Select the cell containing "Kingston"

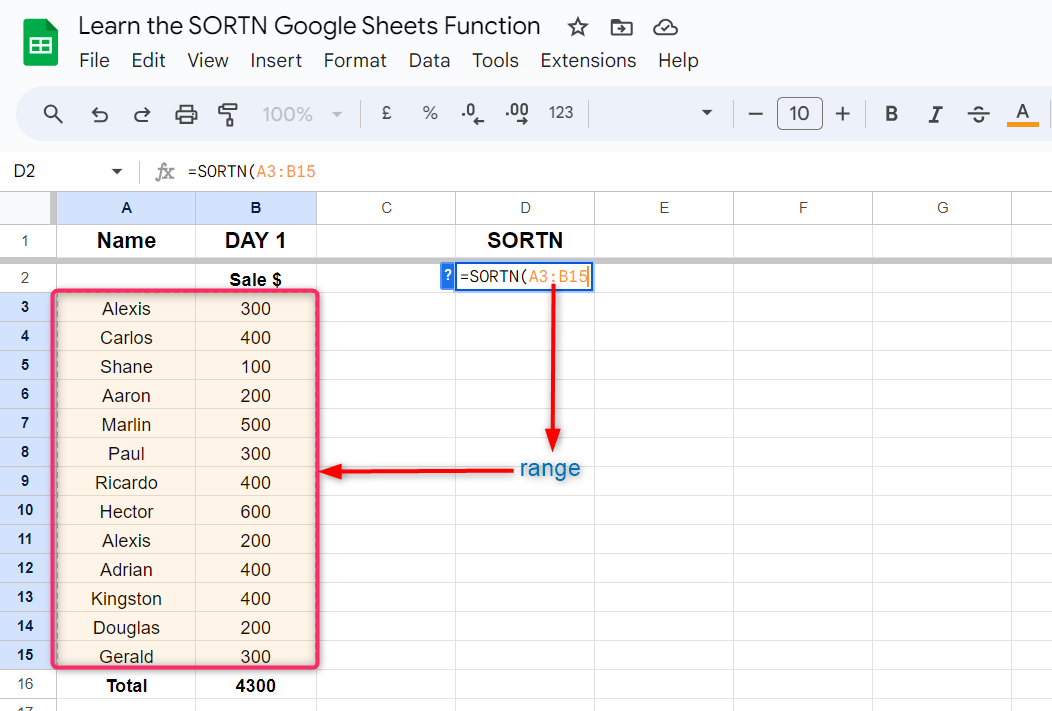point(126,598)
